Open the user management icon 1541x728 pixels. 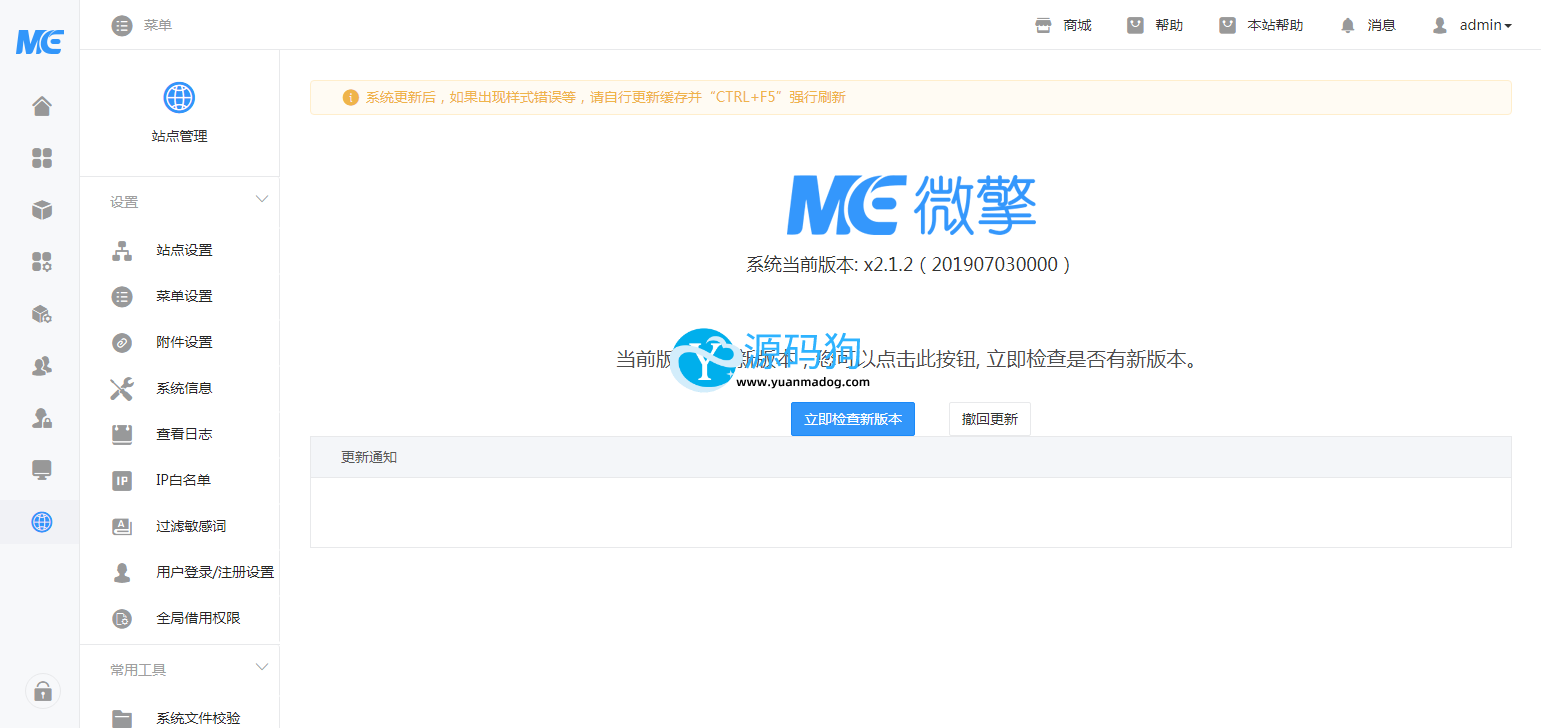click(41, 366)
